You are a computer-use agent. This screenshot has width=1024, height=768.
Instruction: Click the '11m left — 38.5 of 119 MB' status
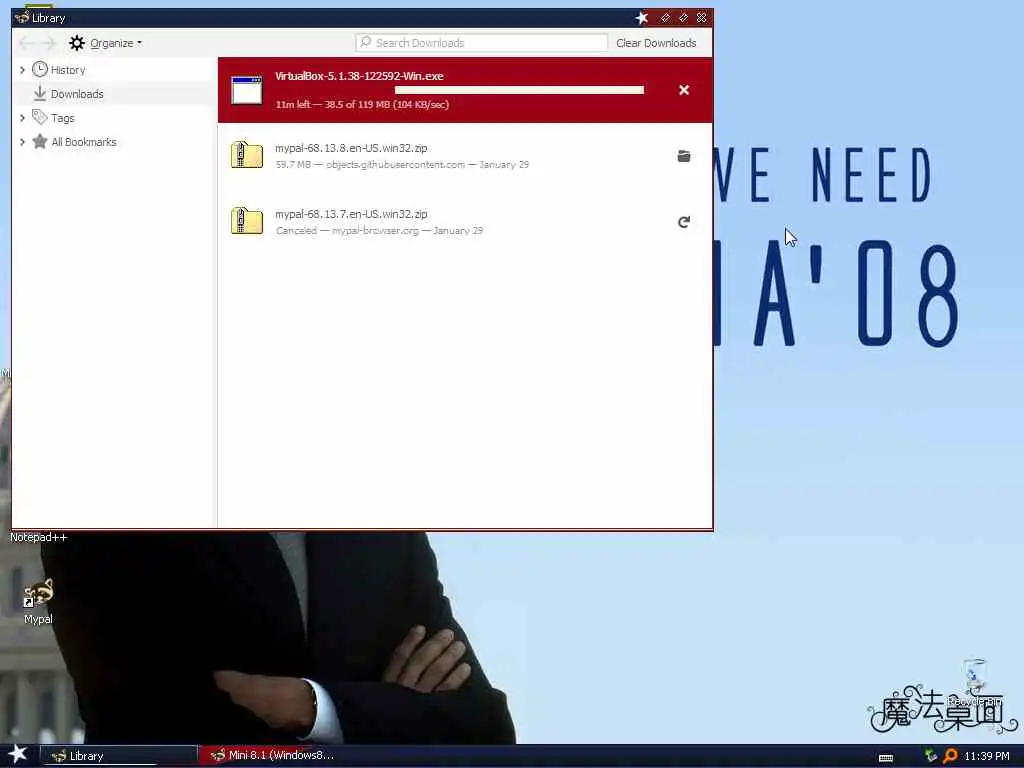362,104
